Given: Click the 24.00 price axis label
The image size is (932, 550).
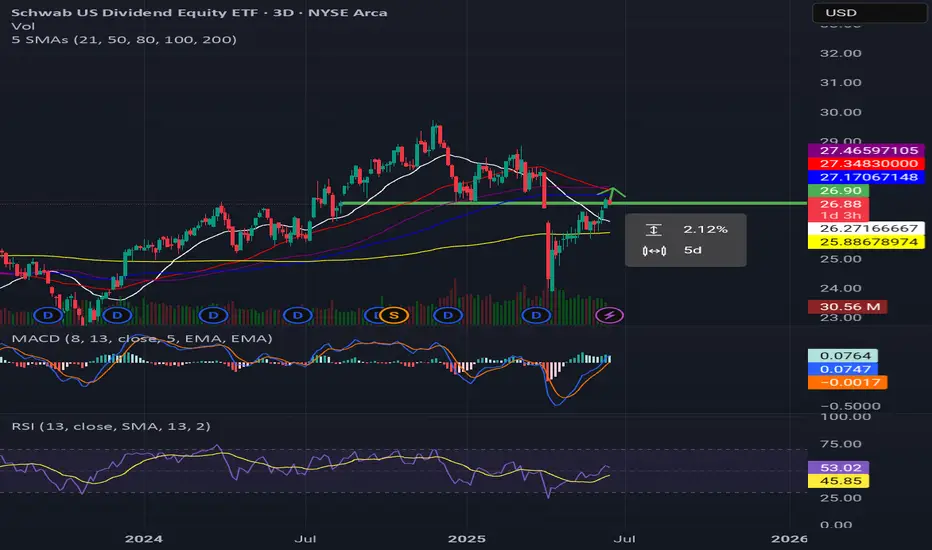Looking at the screenshot, I should click(840, 288).
